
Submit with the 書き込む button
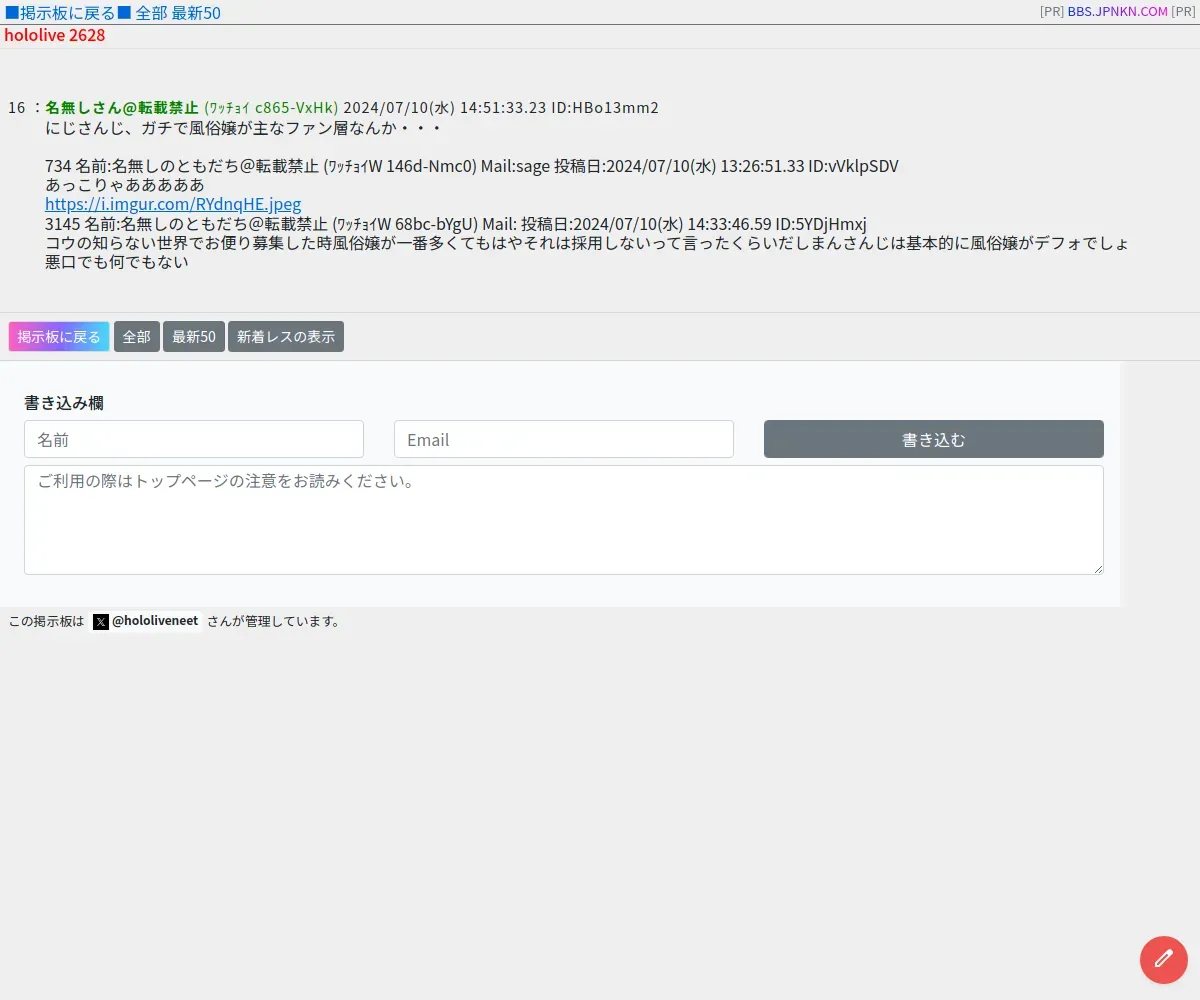click(x=934, y=439)
